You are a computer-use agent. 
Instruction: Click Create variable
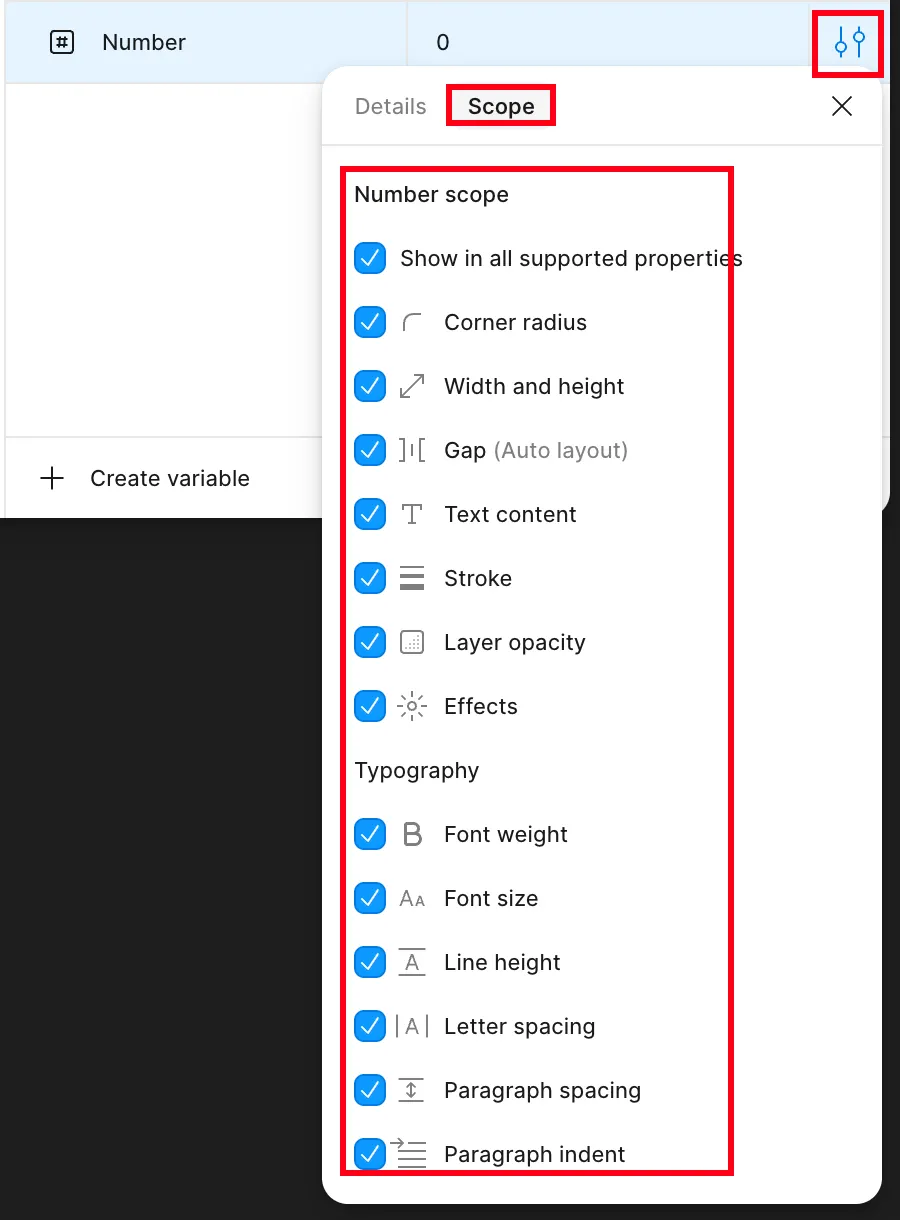(x=144, y=479)
